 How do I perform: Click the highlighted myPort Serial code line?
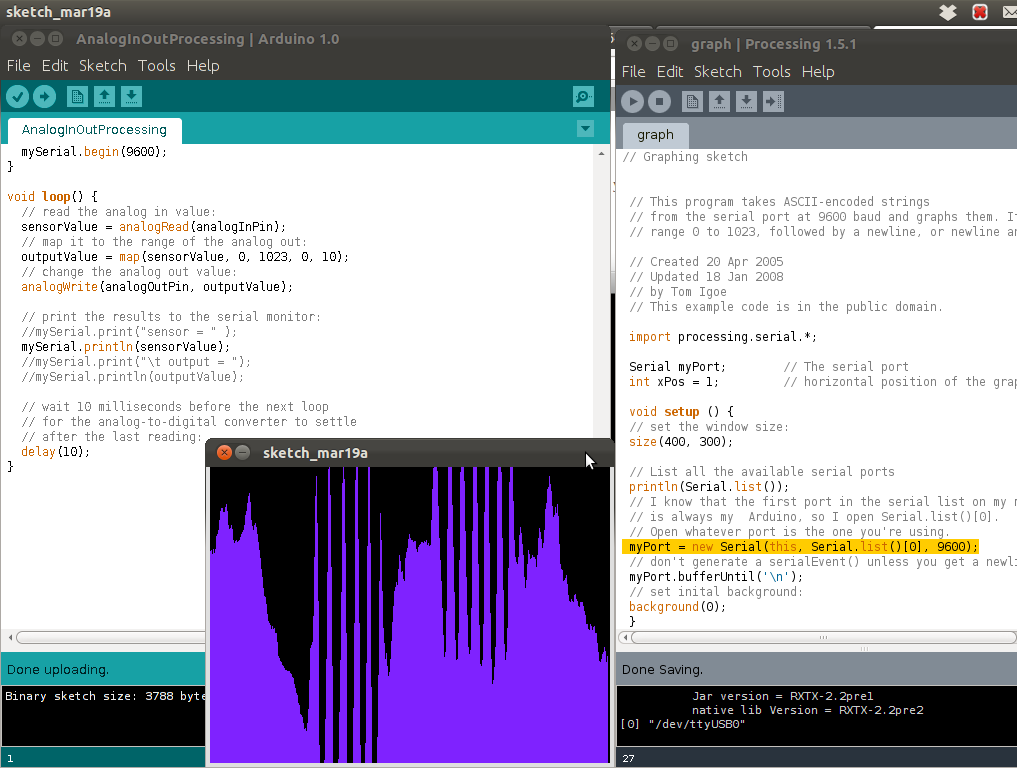point(800,547)
